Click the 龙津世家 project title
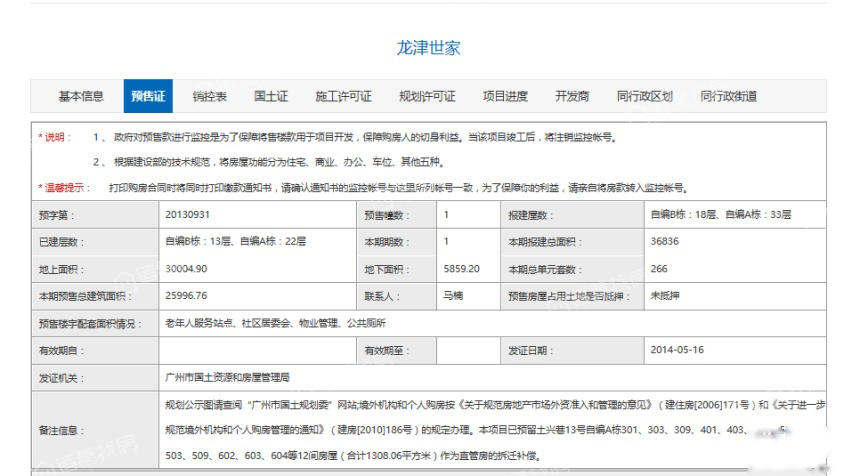 [x=428, y=48]
